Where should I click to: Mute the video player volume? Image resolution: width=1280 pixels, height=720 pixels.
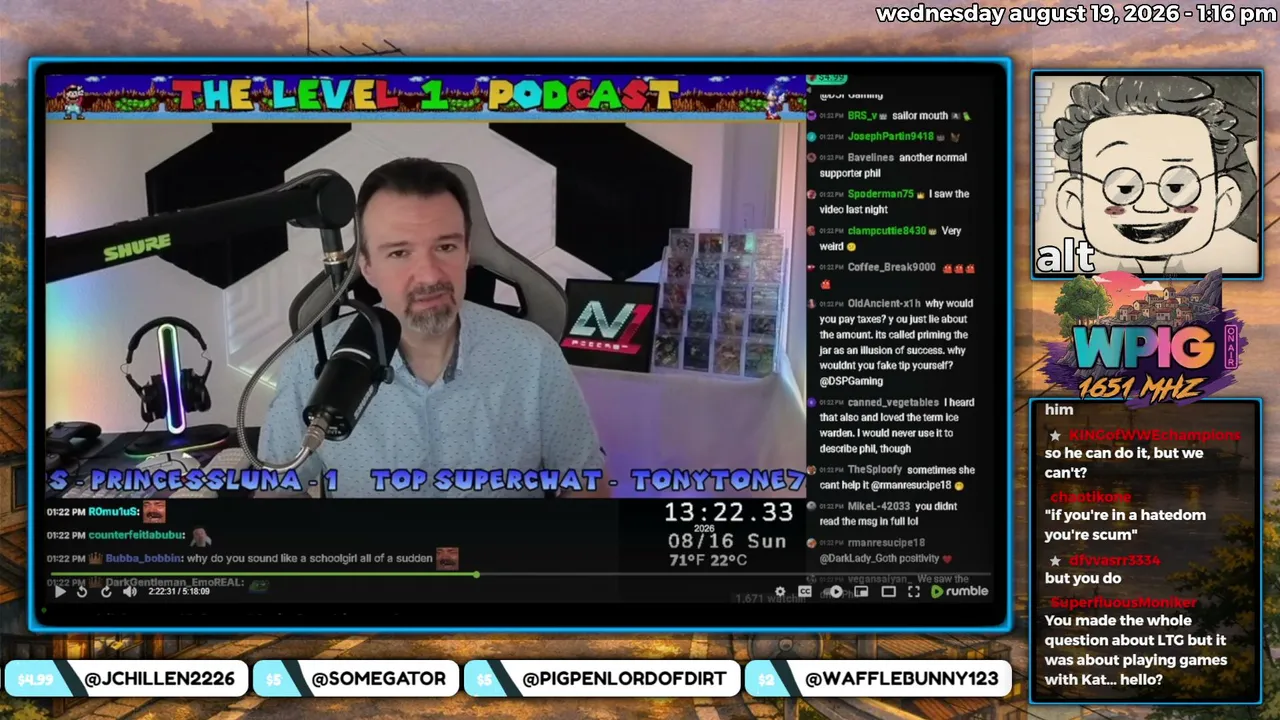point(129,591)
